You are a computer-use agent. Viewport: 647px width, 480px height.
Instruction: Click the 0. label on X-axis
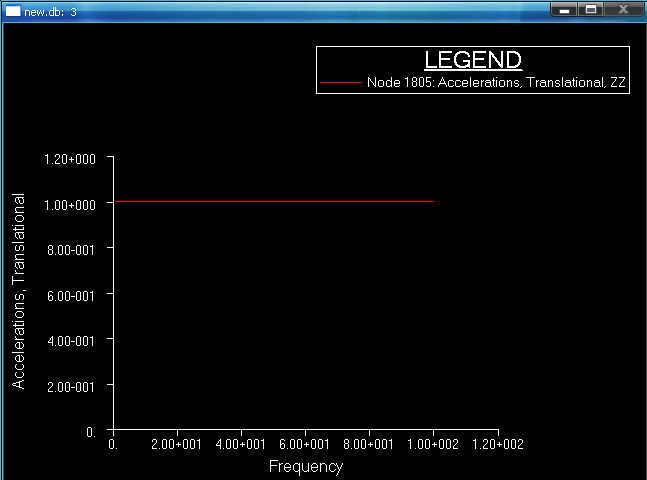click(x=113, y=445)
